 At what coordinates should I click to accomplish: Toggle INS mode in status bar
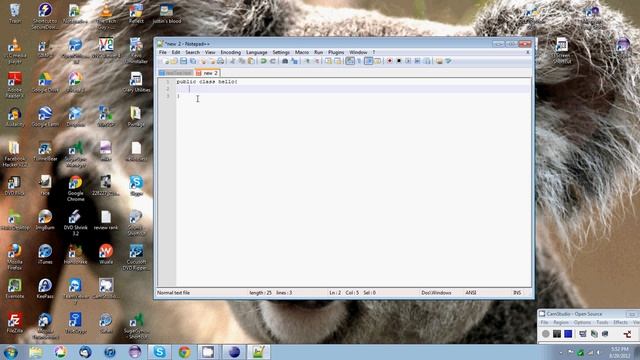pos(517,293)
